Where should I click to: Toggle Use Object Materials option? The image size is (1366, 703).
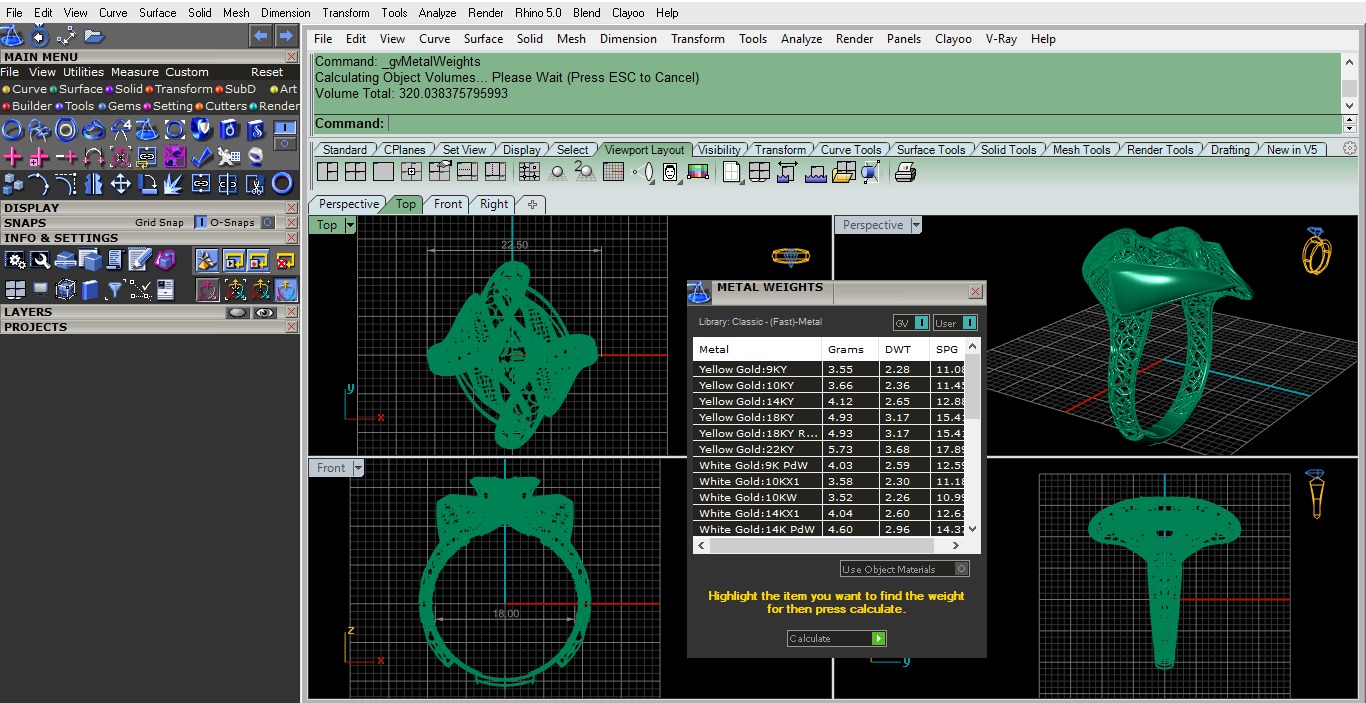pos(905,569)
